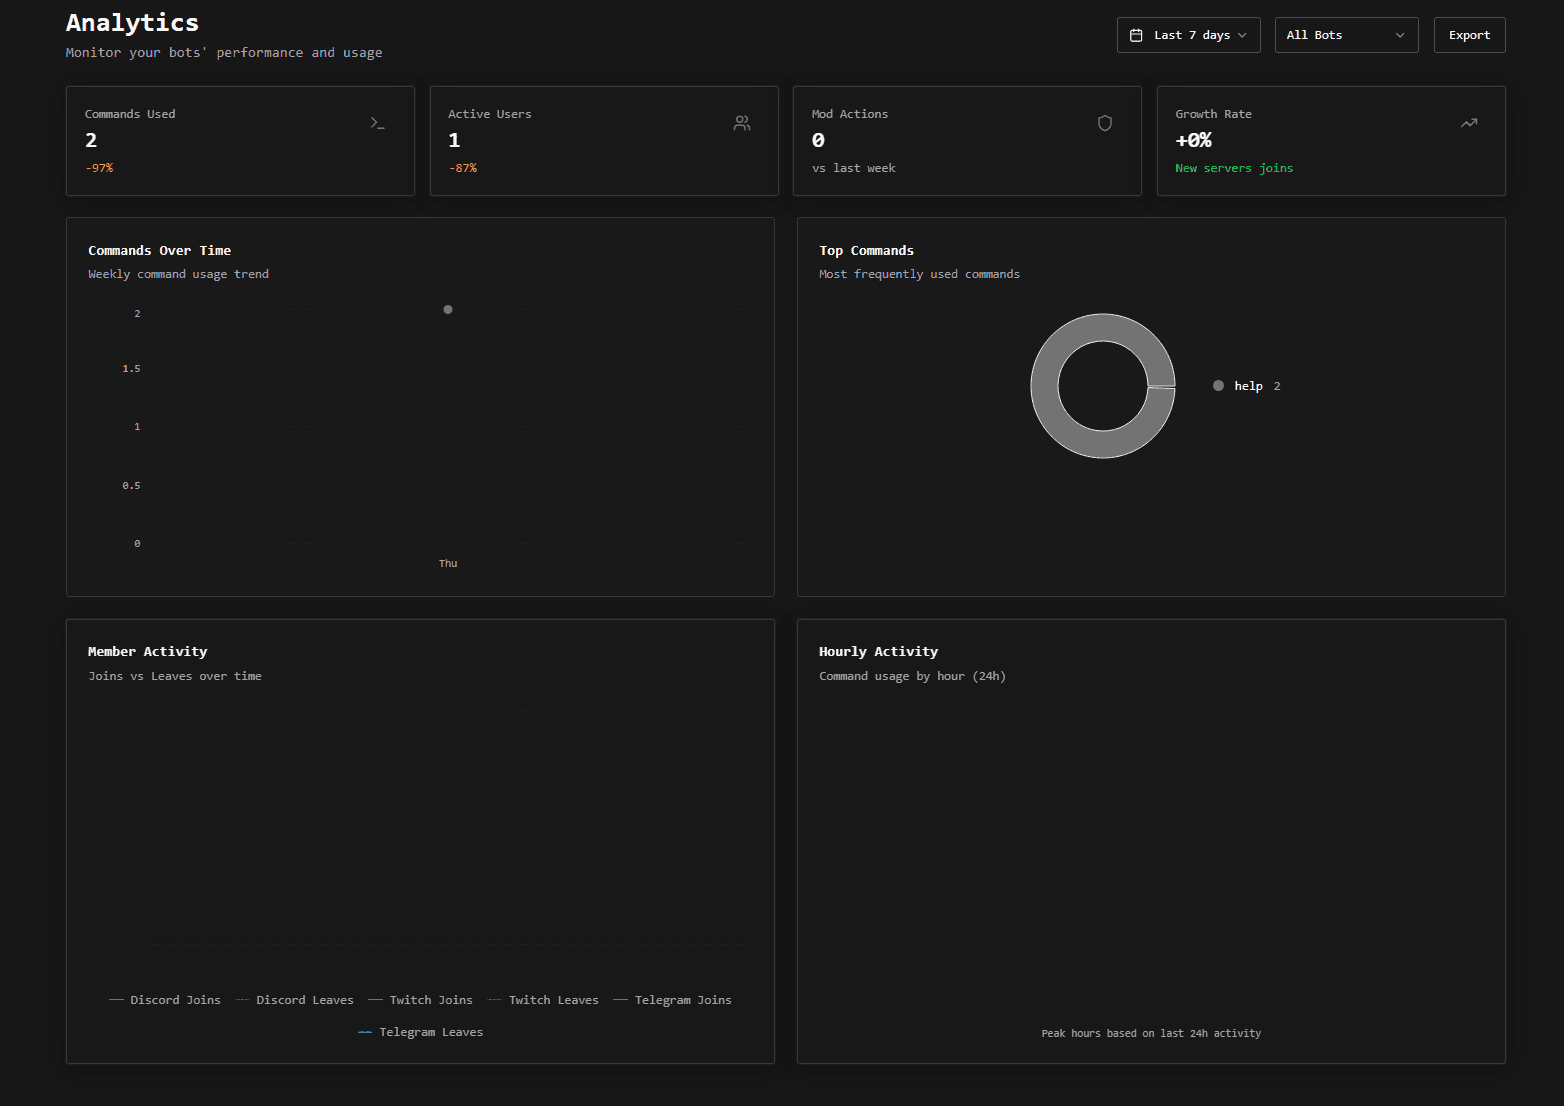Expand the chevron beside All Bots
The height and width of the screenshot is (1106, 1564).
[x=1400, y=34]
